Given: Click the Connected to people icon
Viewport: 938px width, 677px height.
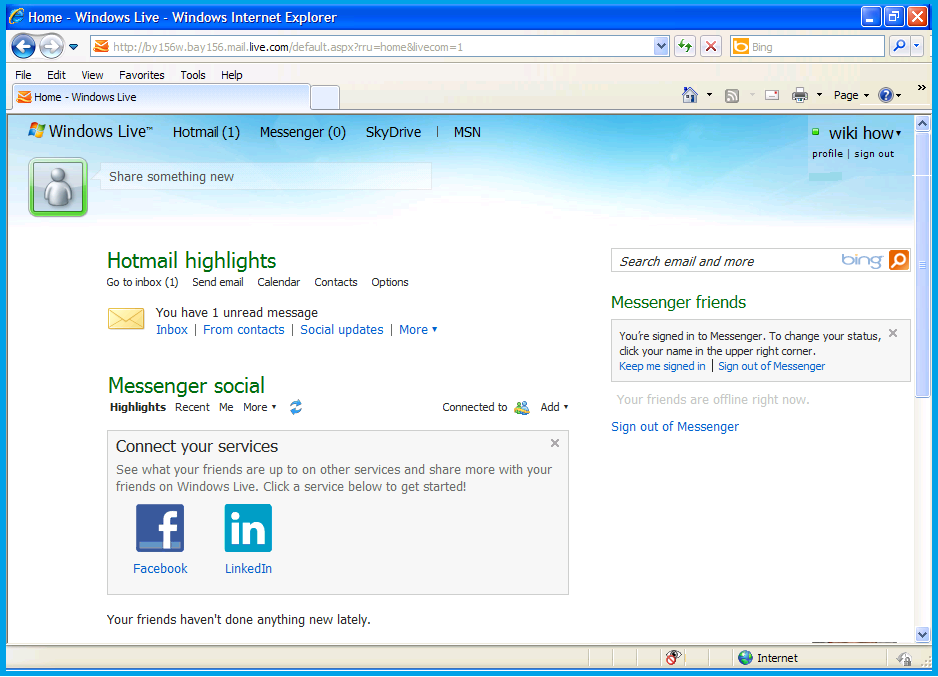Looking at the screenshot, I should [x=522, y=408].
